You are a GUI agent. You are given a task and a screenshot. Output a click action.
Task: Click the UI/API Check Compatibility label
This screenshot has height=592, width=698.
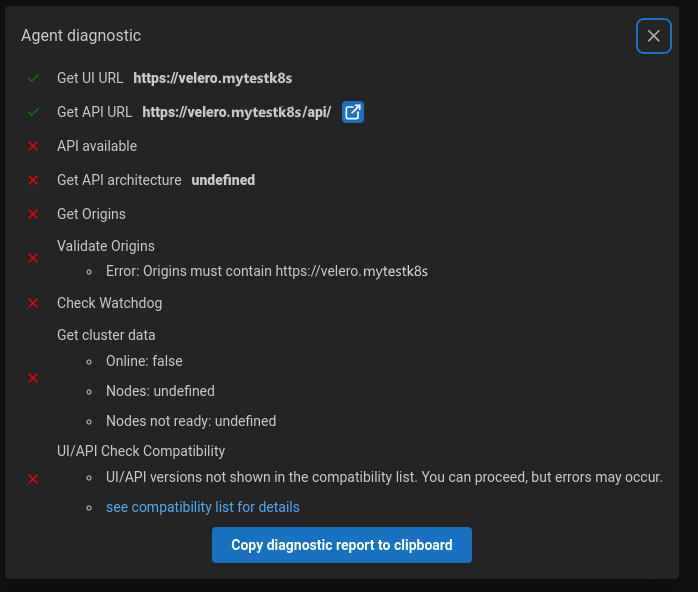(141, 451)
